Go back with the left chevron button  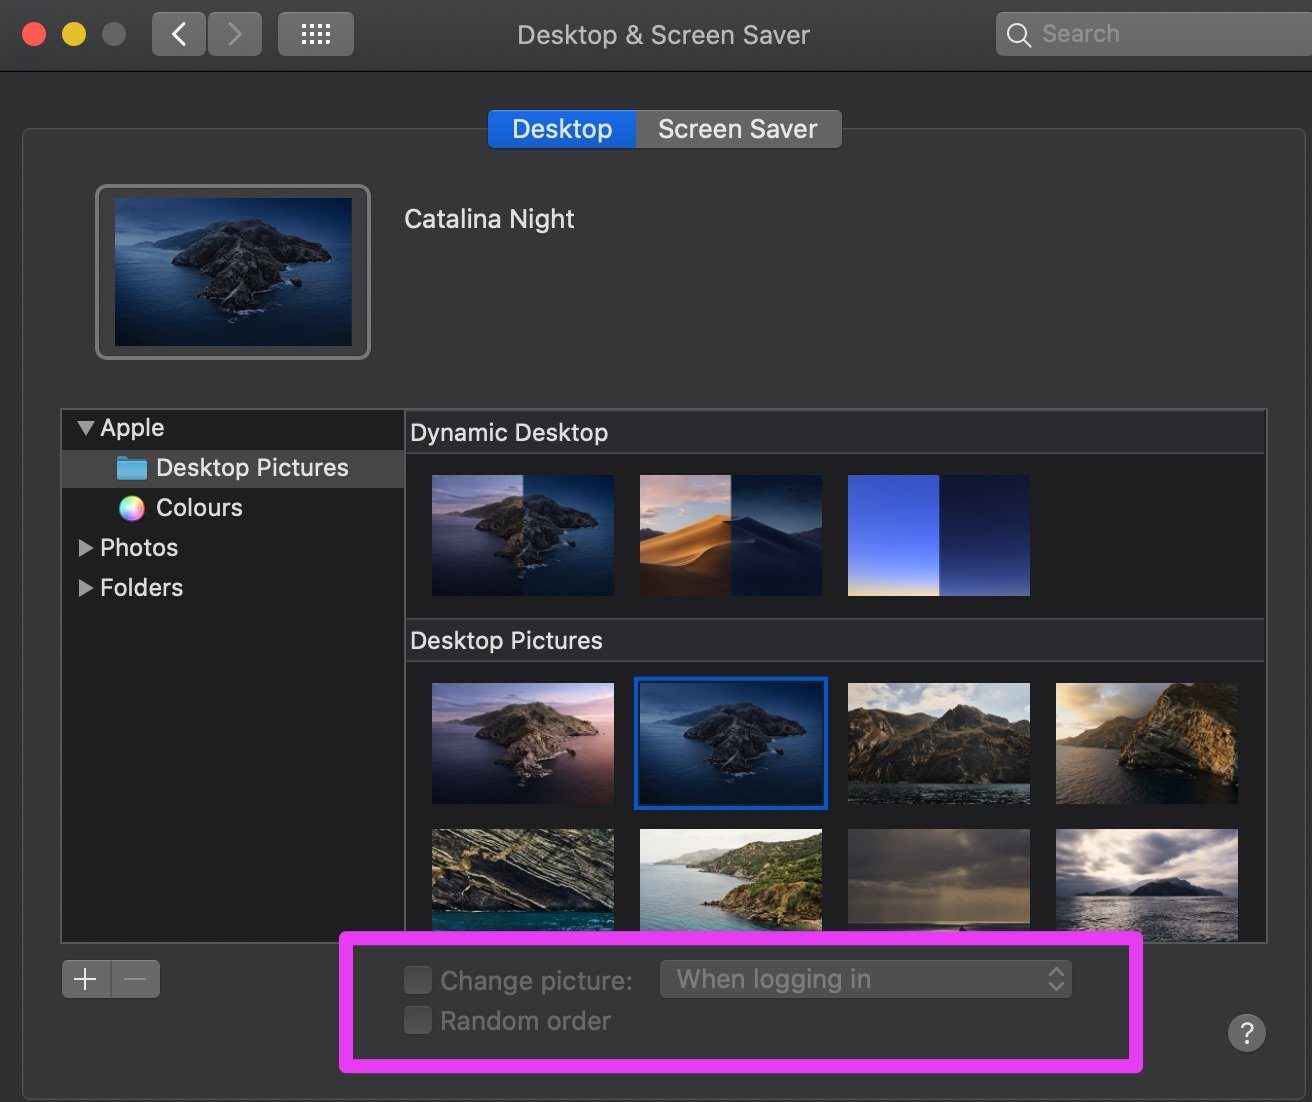tap(179, 34)
